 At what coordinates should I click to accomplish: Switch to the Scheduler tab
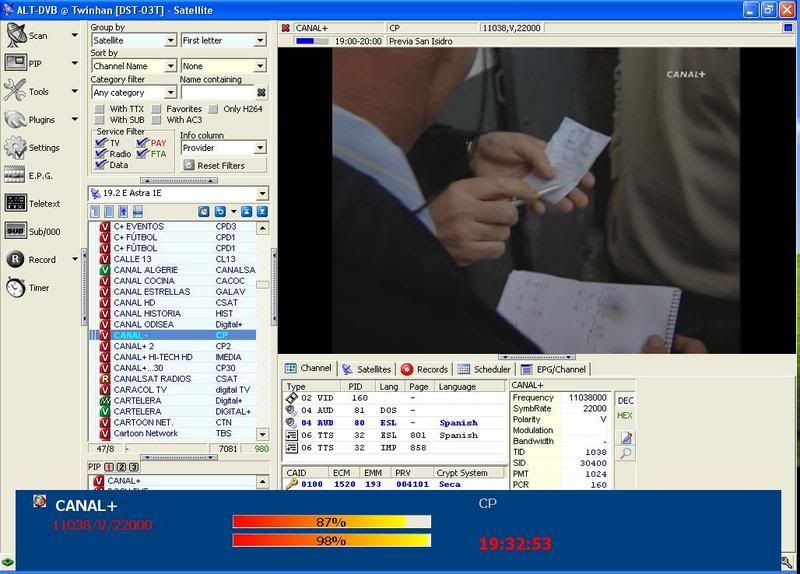click(484, 369)
